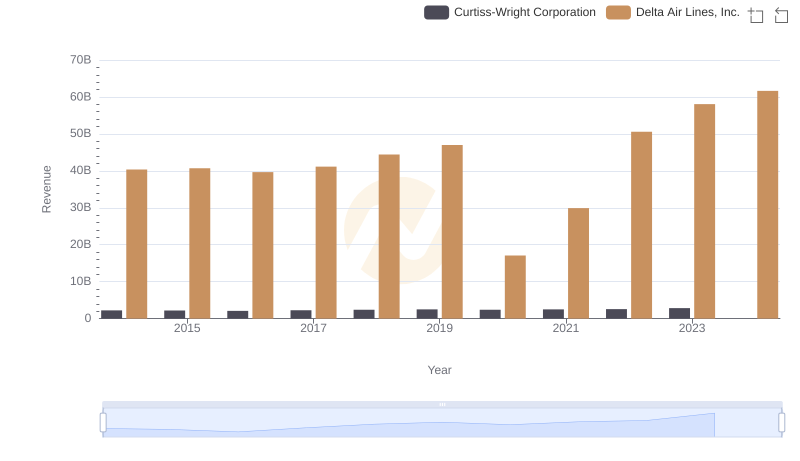Viewport: 800px width, 461px height.
Task: Click the Delta bar above the 2017 label
Action: [x=326, y=242]
